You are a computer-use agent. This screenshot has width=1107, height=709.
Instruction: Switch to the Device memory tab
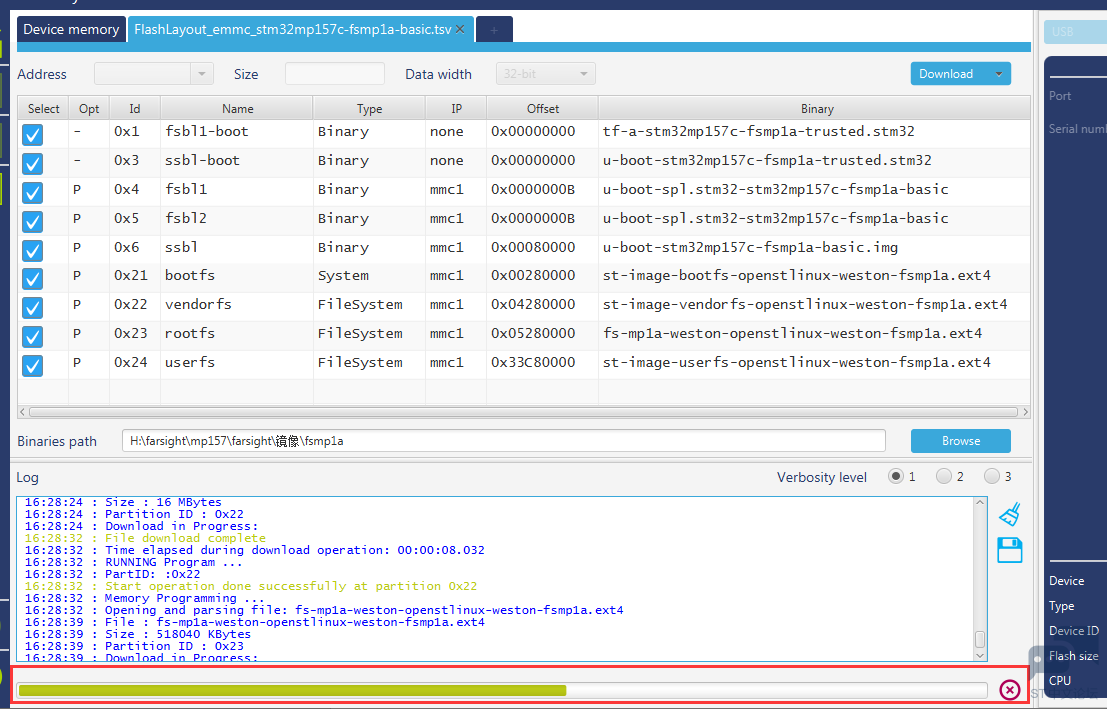tap(71, 30)
